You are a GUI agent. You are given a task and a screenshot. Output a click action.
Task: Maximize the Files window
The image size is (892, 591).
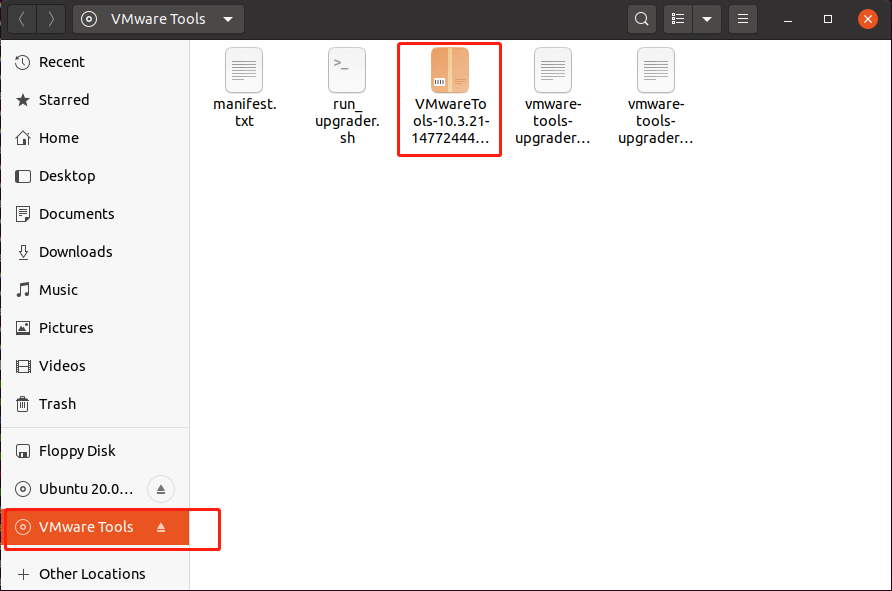pos(828,19)
